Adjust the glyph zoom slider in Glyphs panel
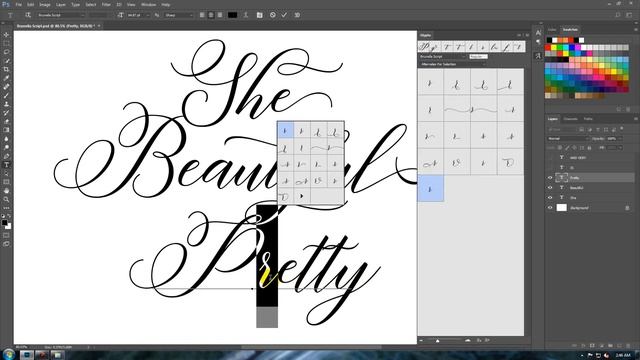 (438, 340)
